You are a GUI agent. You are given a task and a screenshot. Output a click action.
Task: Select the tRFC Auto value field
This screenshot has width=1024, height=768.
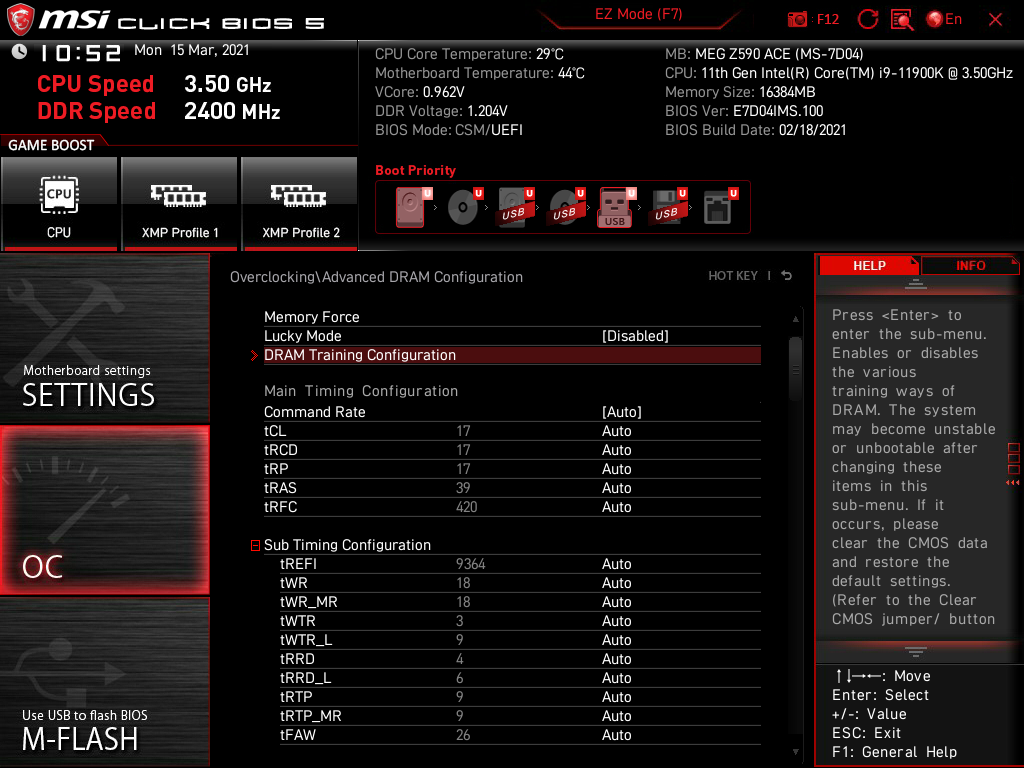616,507
